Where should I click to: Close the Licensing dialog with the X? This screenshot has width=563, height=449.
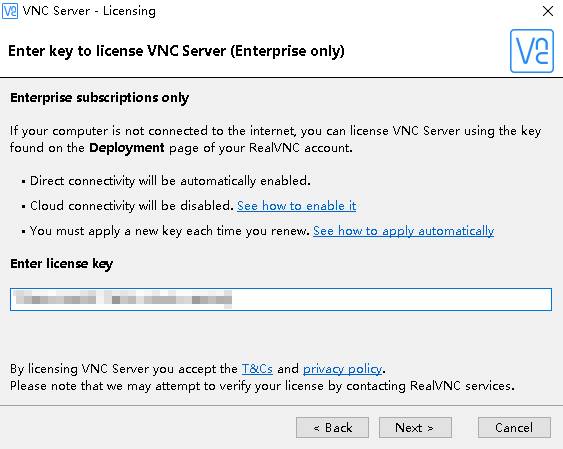548,11
